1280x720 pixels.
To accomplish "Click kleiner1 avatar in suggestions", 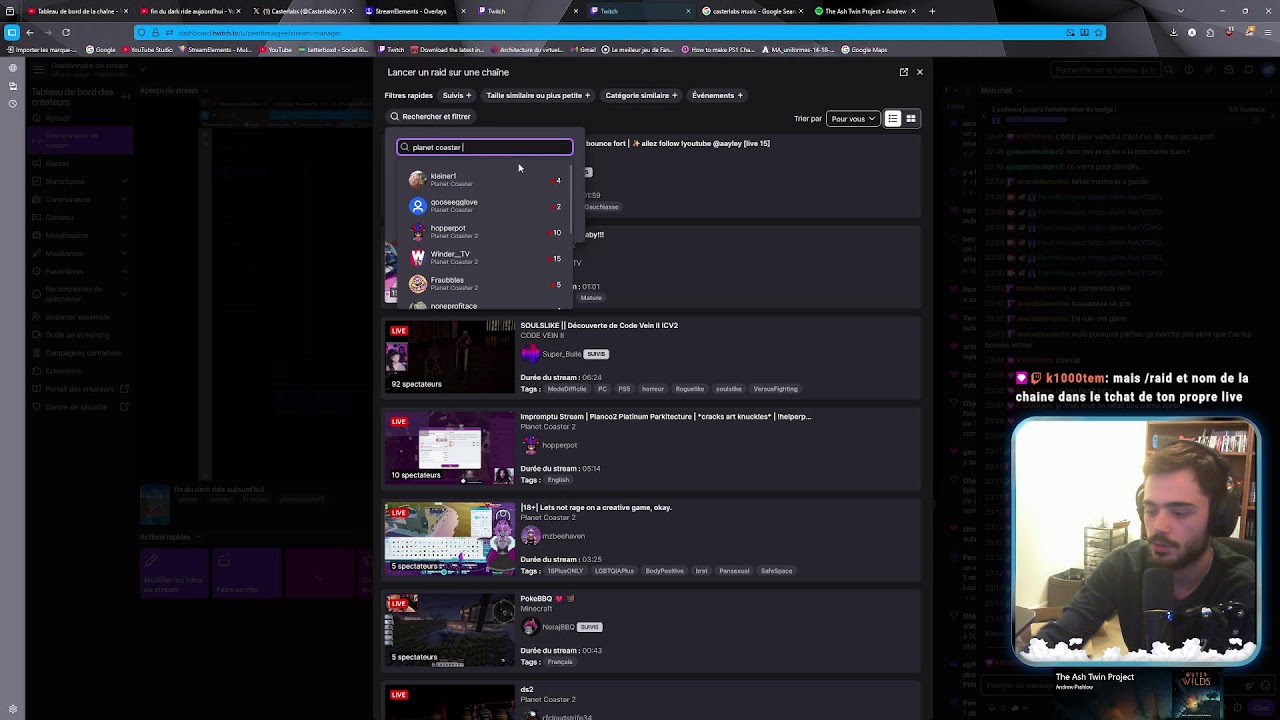I will tap(418, 179).
